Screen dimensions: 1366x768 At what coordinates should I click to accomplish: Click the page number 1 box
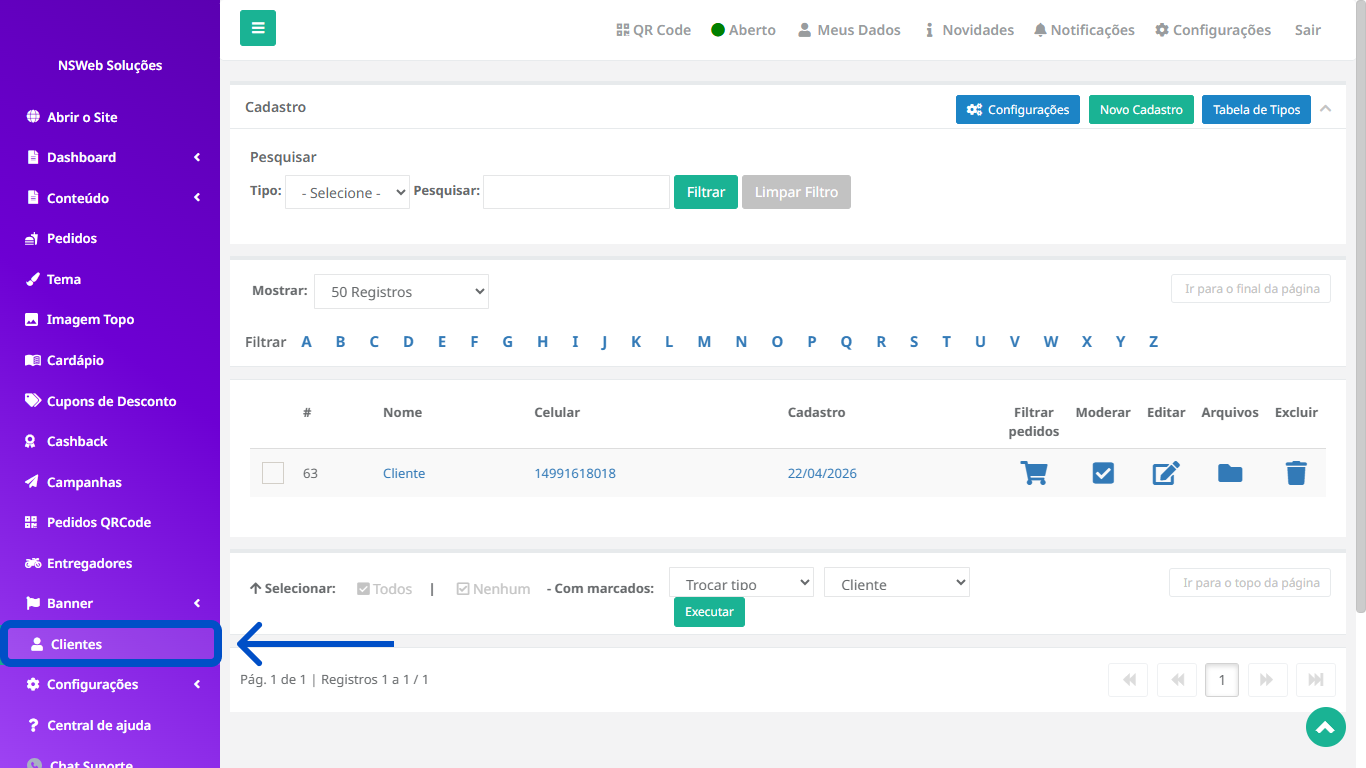tap(1222, 680)
